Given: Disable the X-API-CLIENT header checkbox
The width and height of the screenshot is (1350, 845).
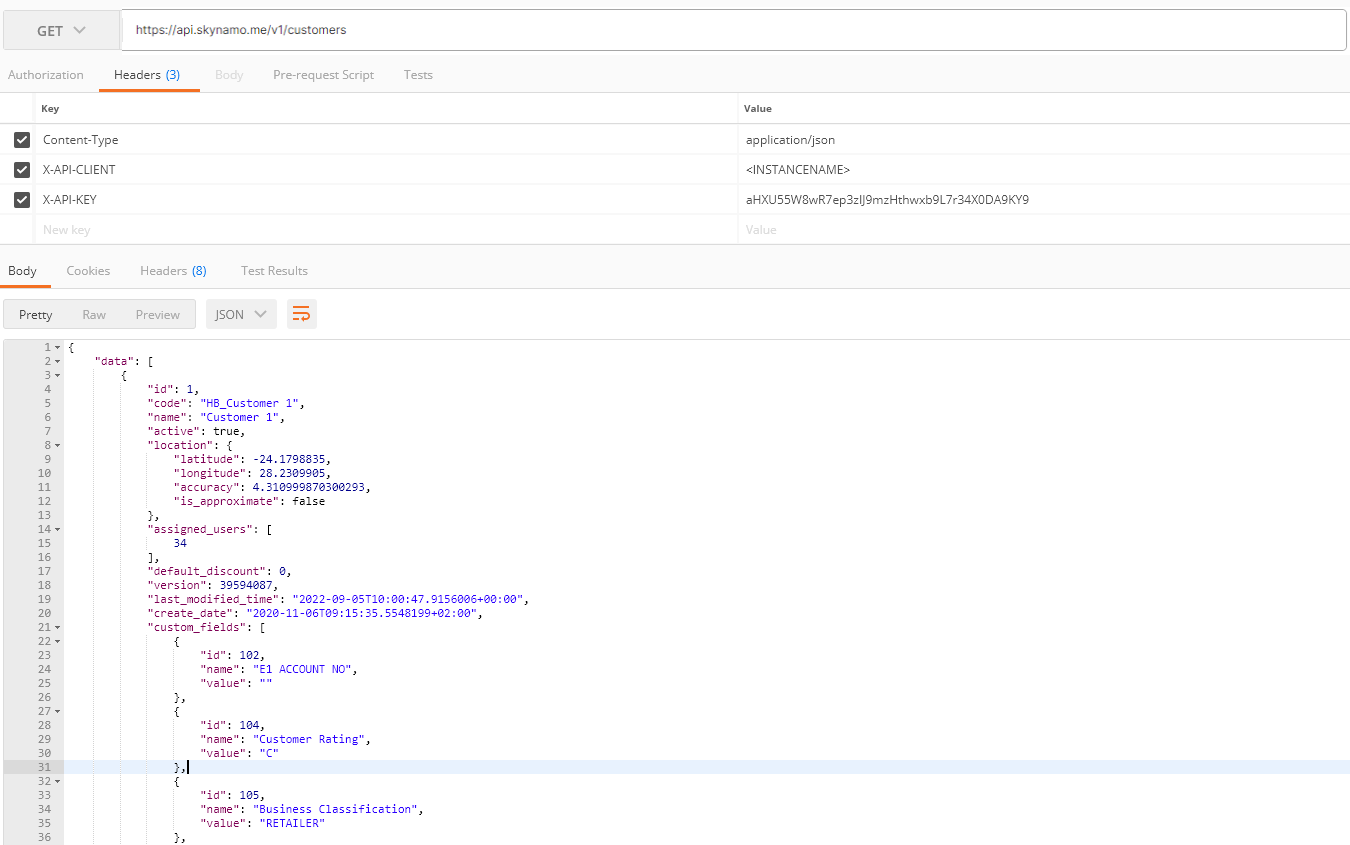Looking at the screenshot, I should pos(22,170).
